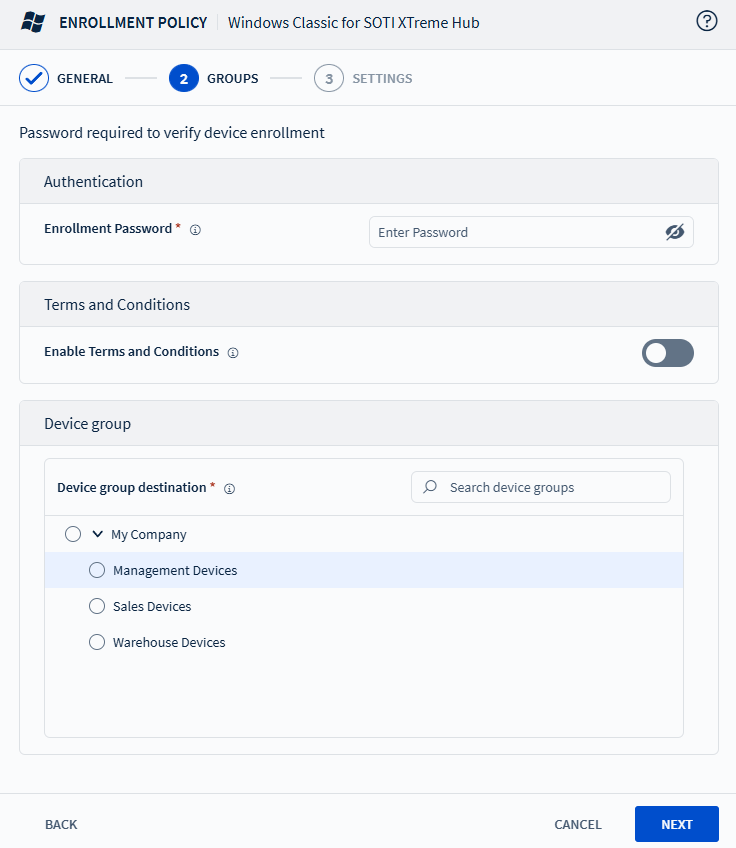Click the help question mark icon
Screen dimensions: 736x848
pos(707,21)
